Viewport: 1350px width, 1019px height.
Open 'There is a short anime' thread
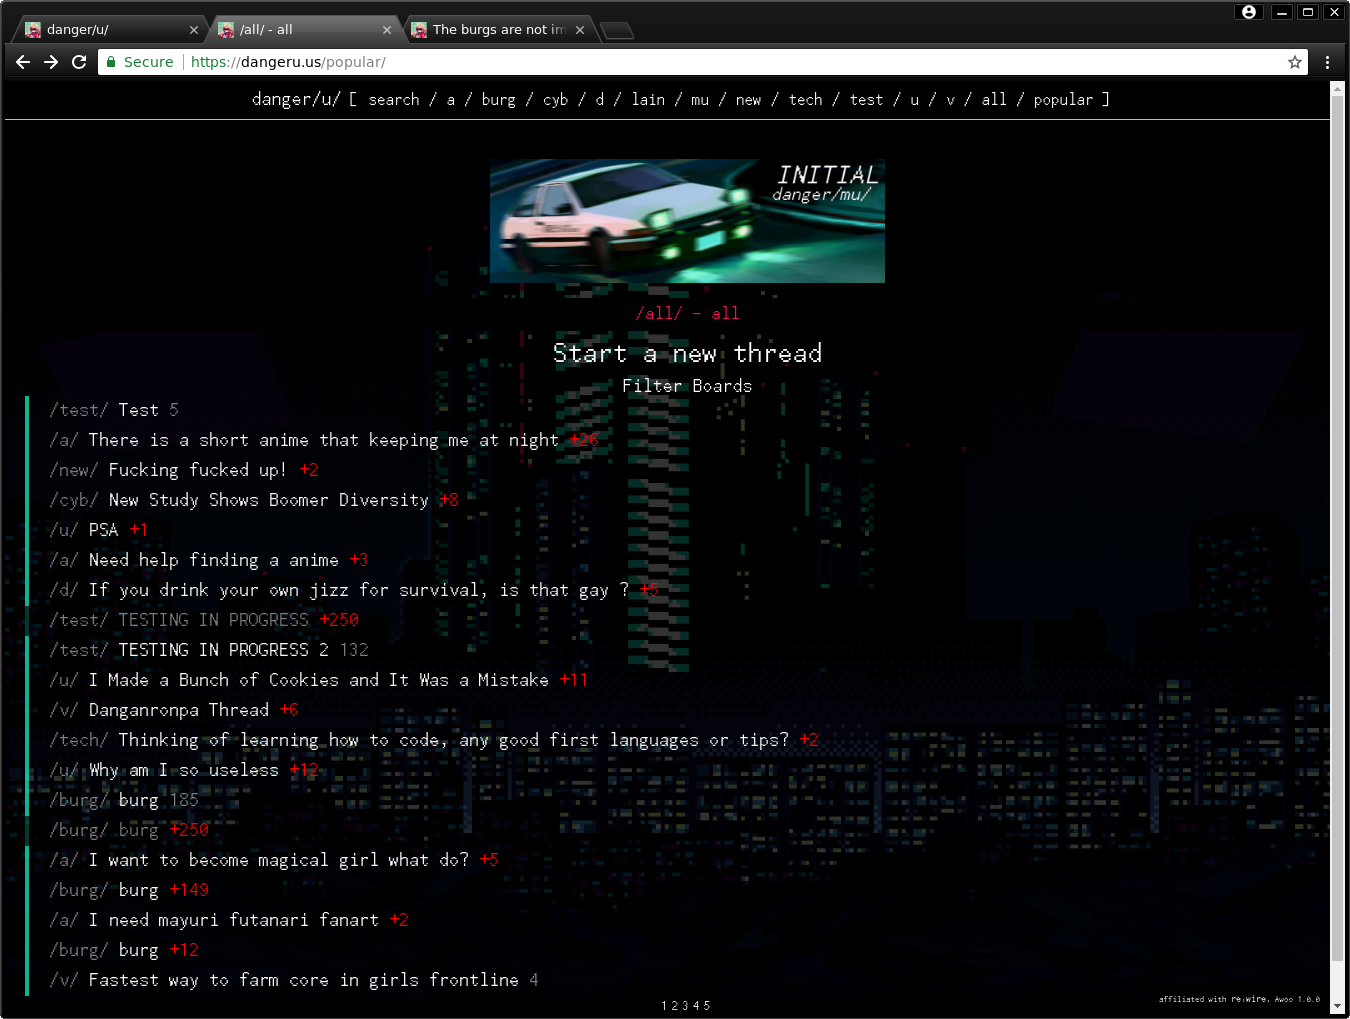(x=323, y=440)
